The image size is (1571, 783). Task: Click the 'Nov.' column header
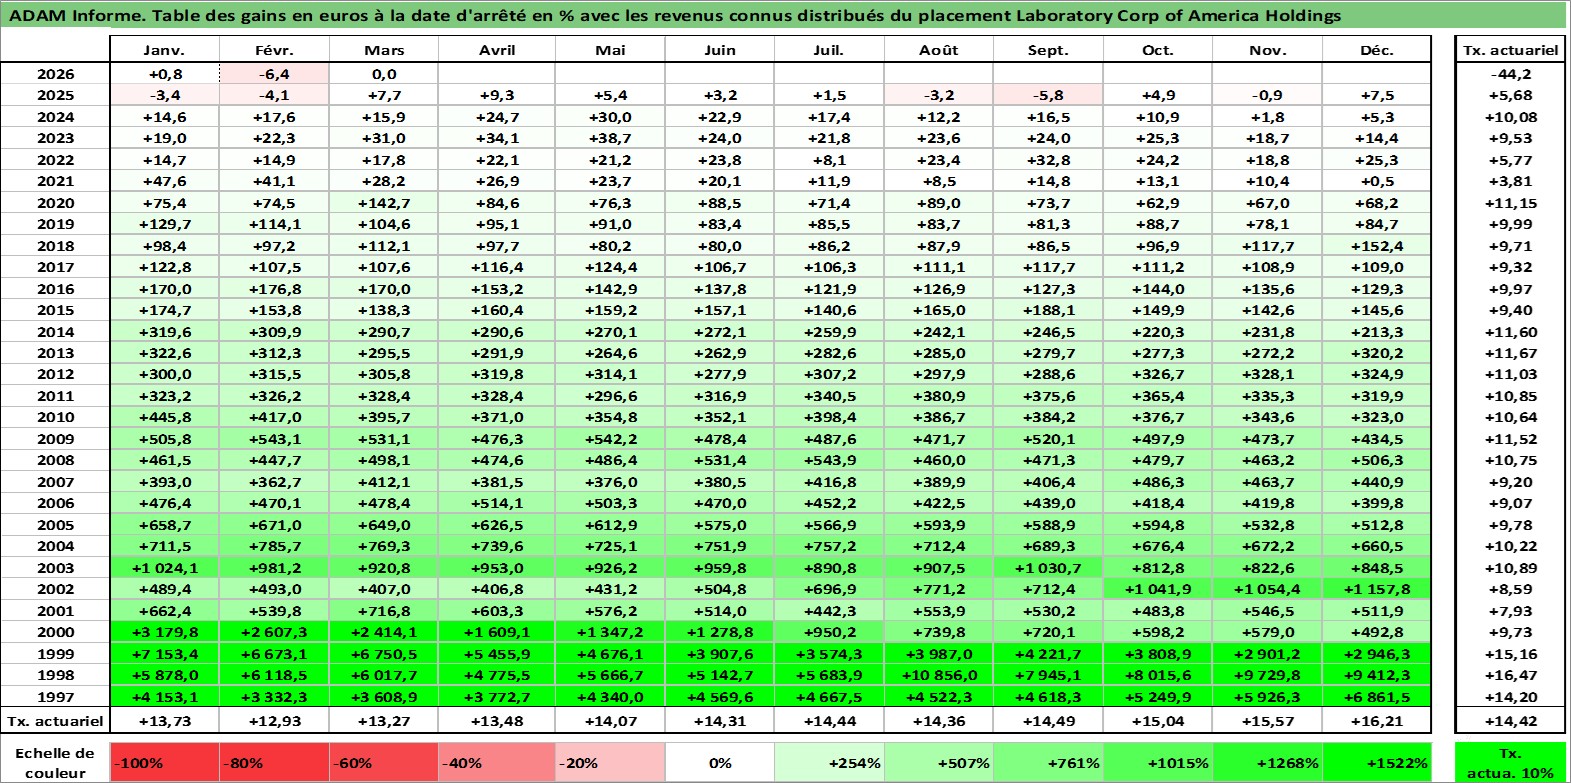(1267, 50)
